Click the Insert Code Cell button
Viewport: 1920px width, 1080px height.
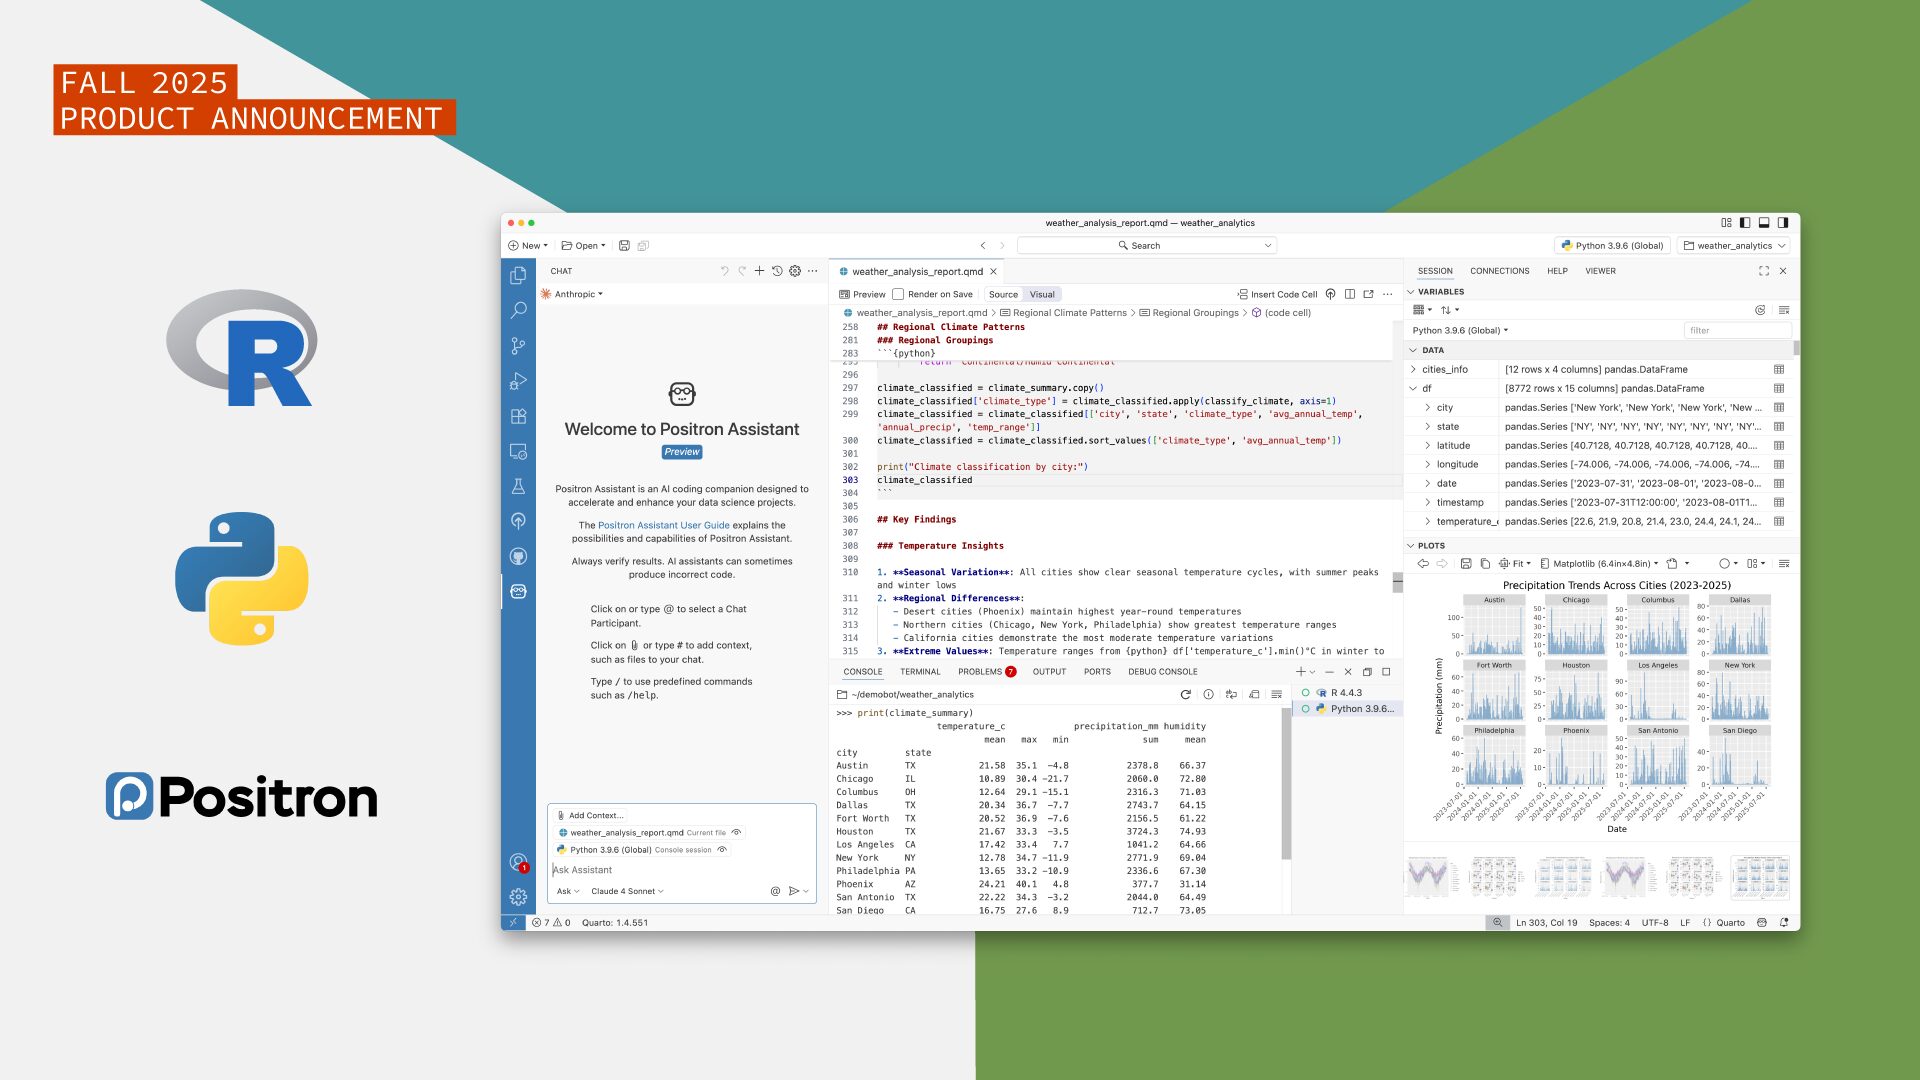click(x=1277, y=294)
